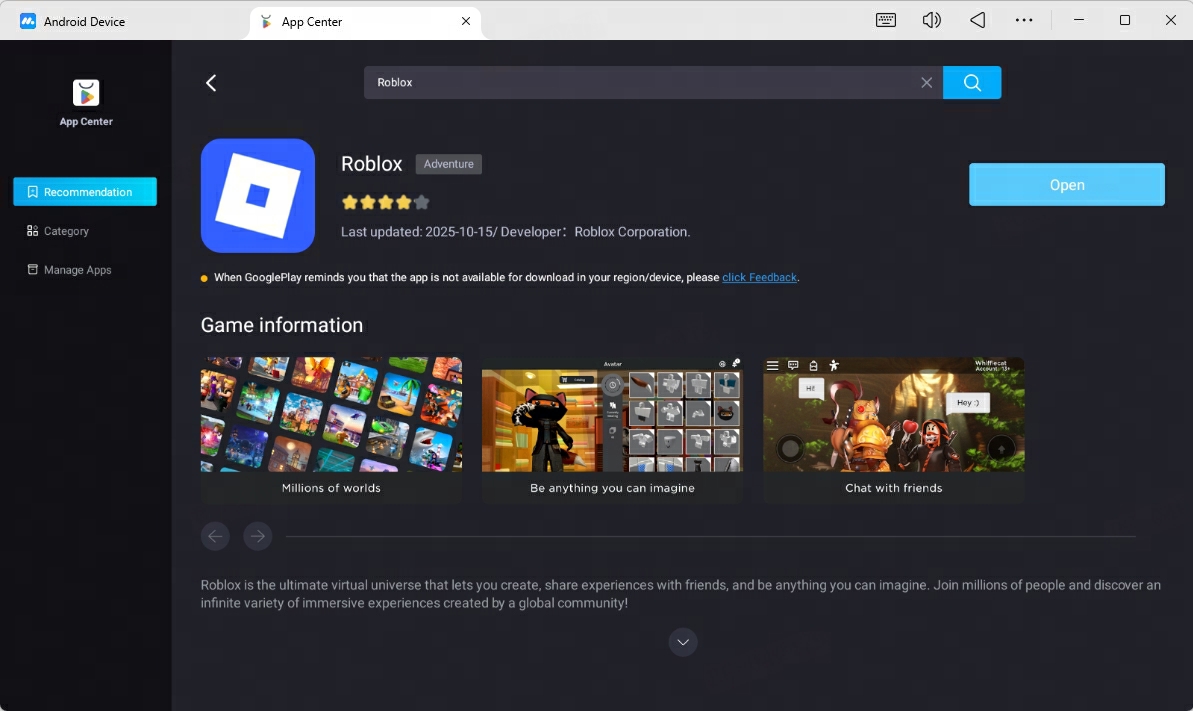
Task: Open Manage Apps in the sidebar
Action: pyautogui.click(x=76, y=269)
